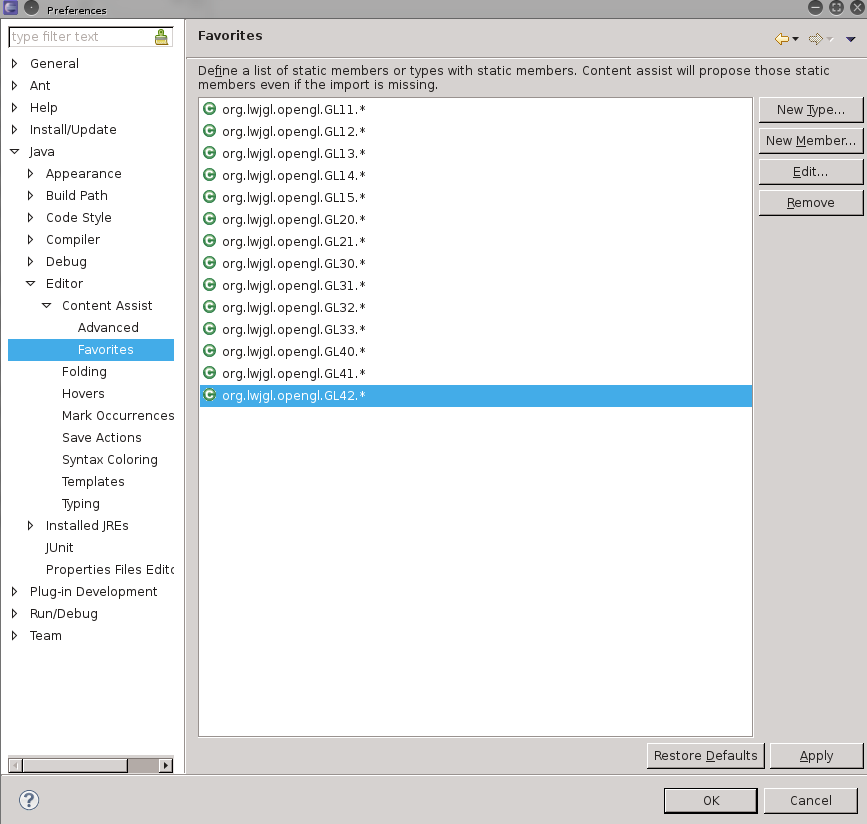
Task: Collapse the Java tree node
Action: (14, 152)
